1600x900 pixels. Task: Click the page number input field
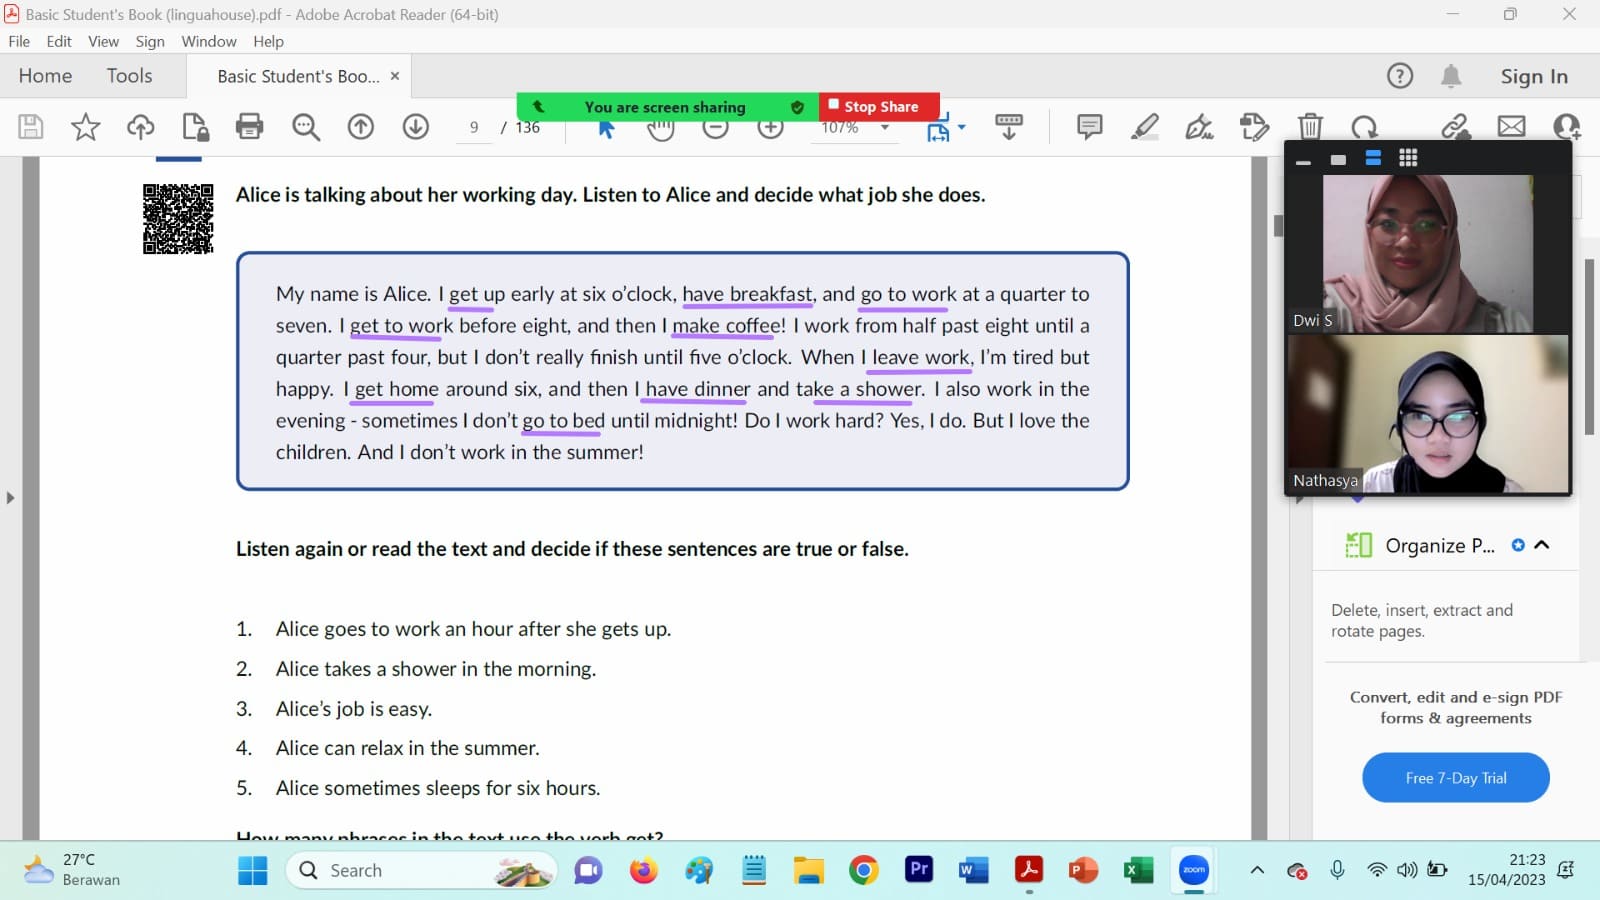click(x=473, y=128)
